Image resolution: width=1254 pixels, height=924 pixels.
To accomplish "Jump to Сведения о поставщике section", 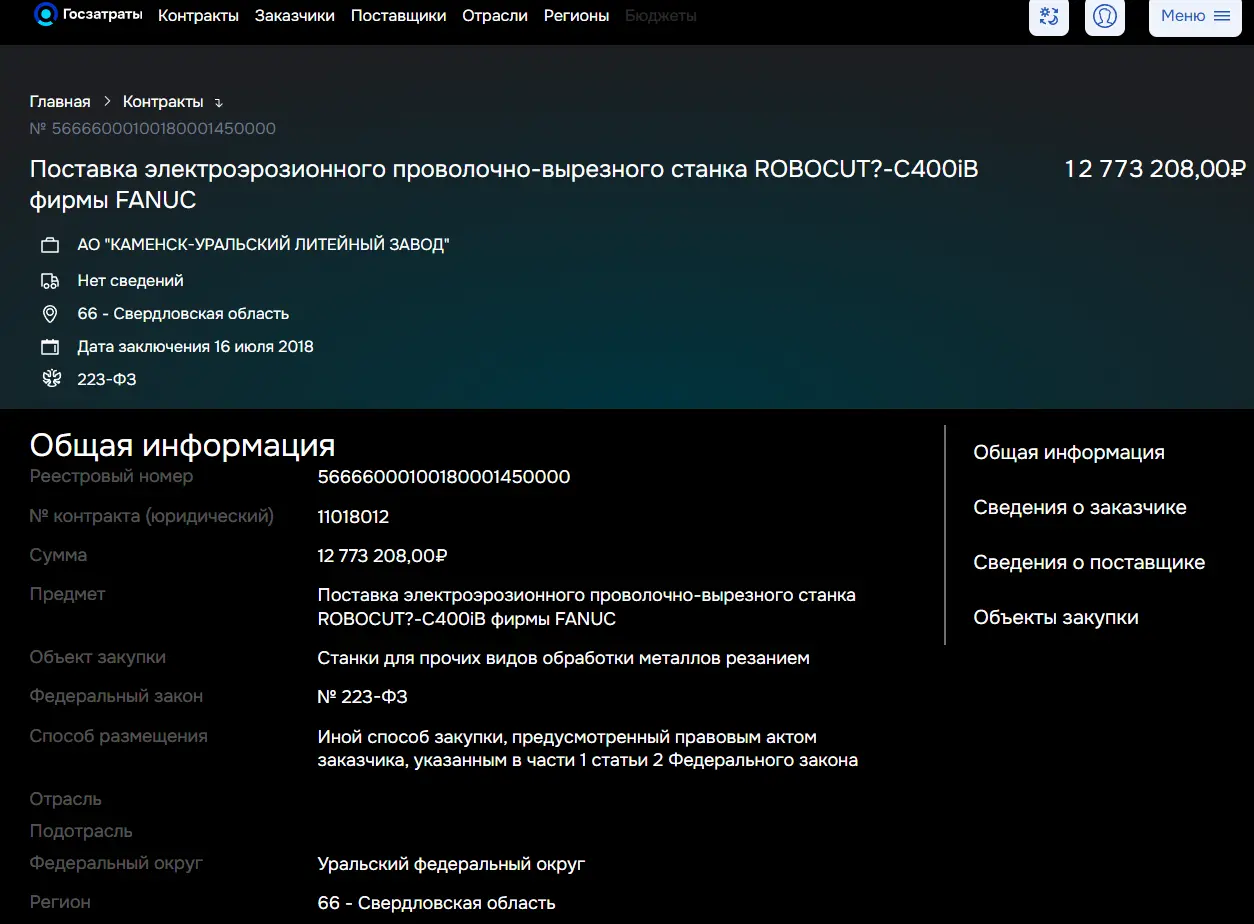I will [1089, 563].
